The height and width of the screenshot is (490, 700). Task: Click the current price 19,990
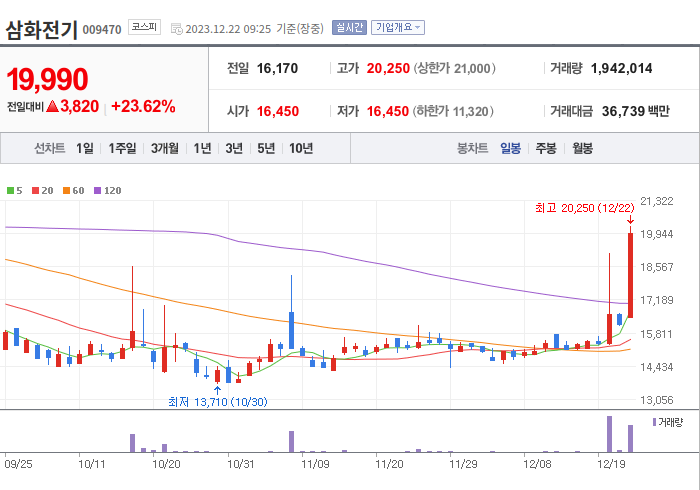47,79
